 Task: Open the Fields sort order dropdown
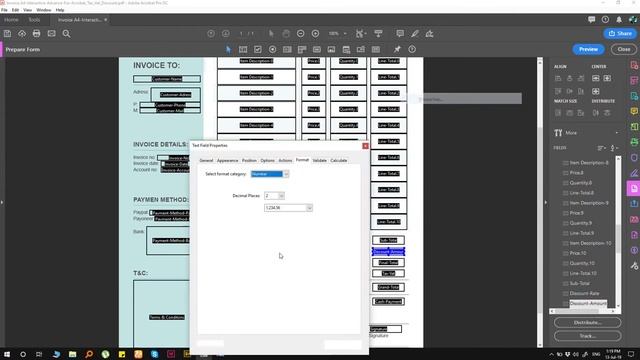[x=602, y=148]
